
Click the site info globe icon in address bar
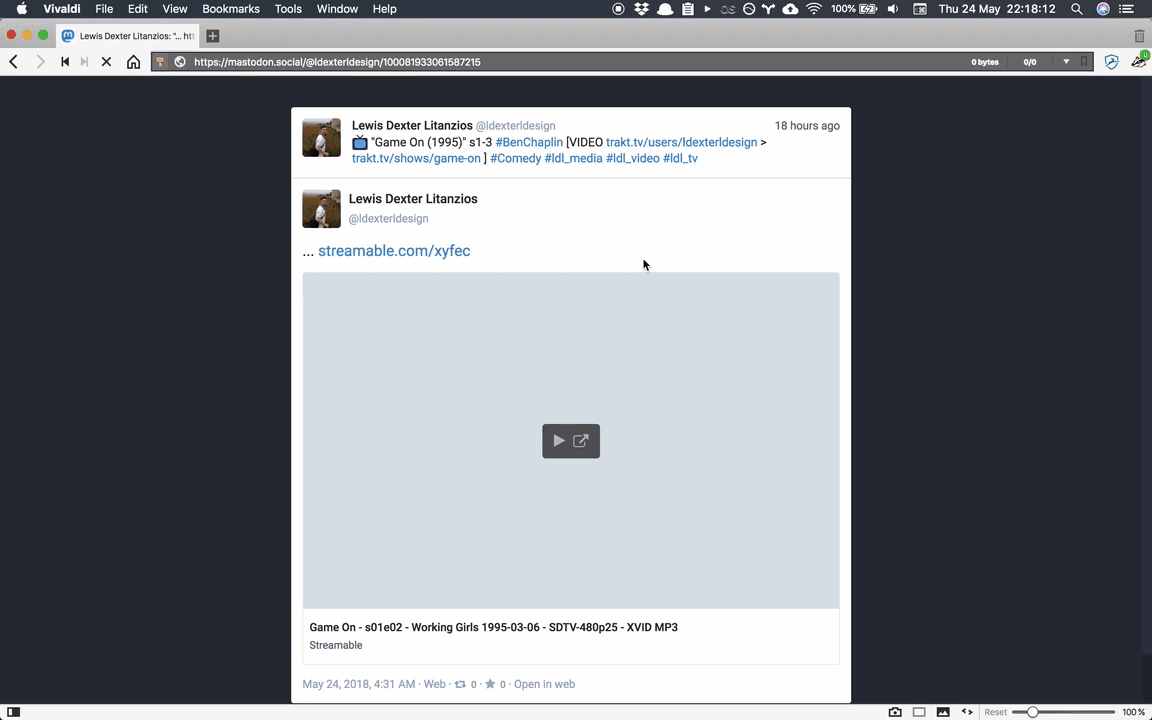tap(180, 62)
